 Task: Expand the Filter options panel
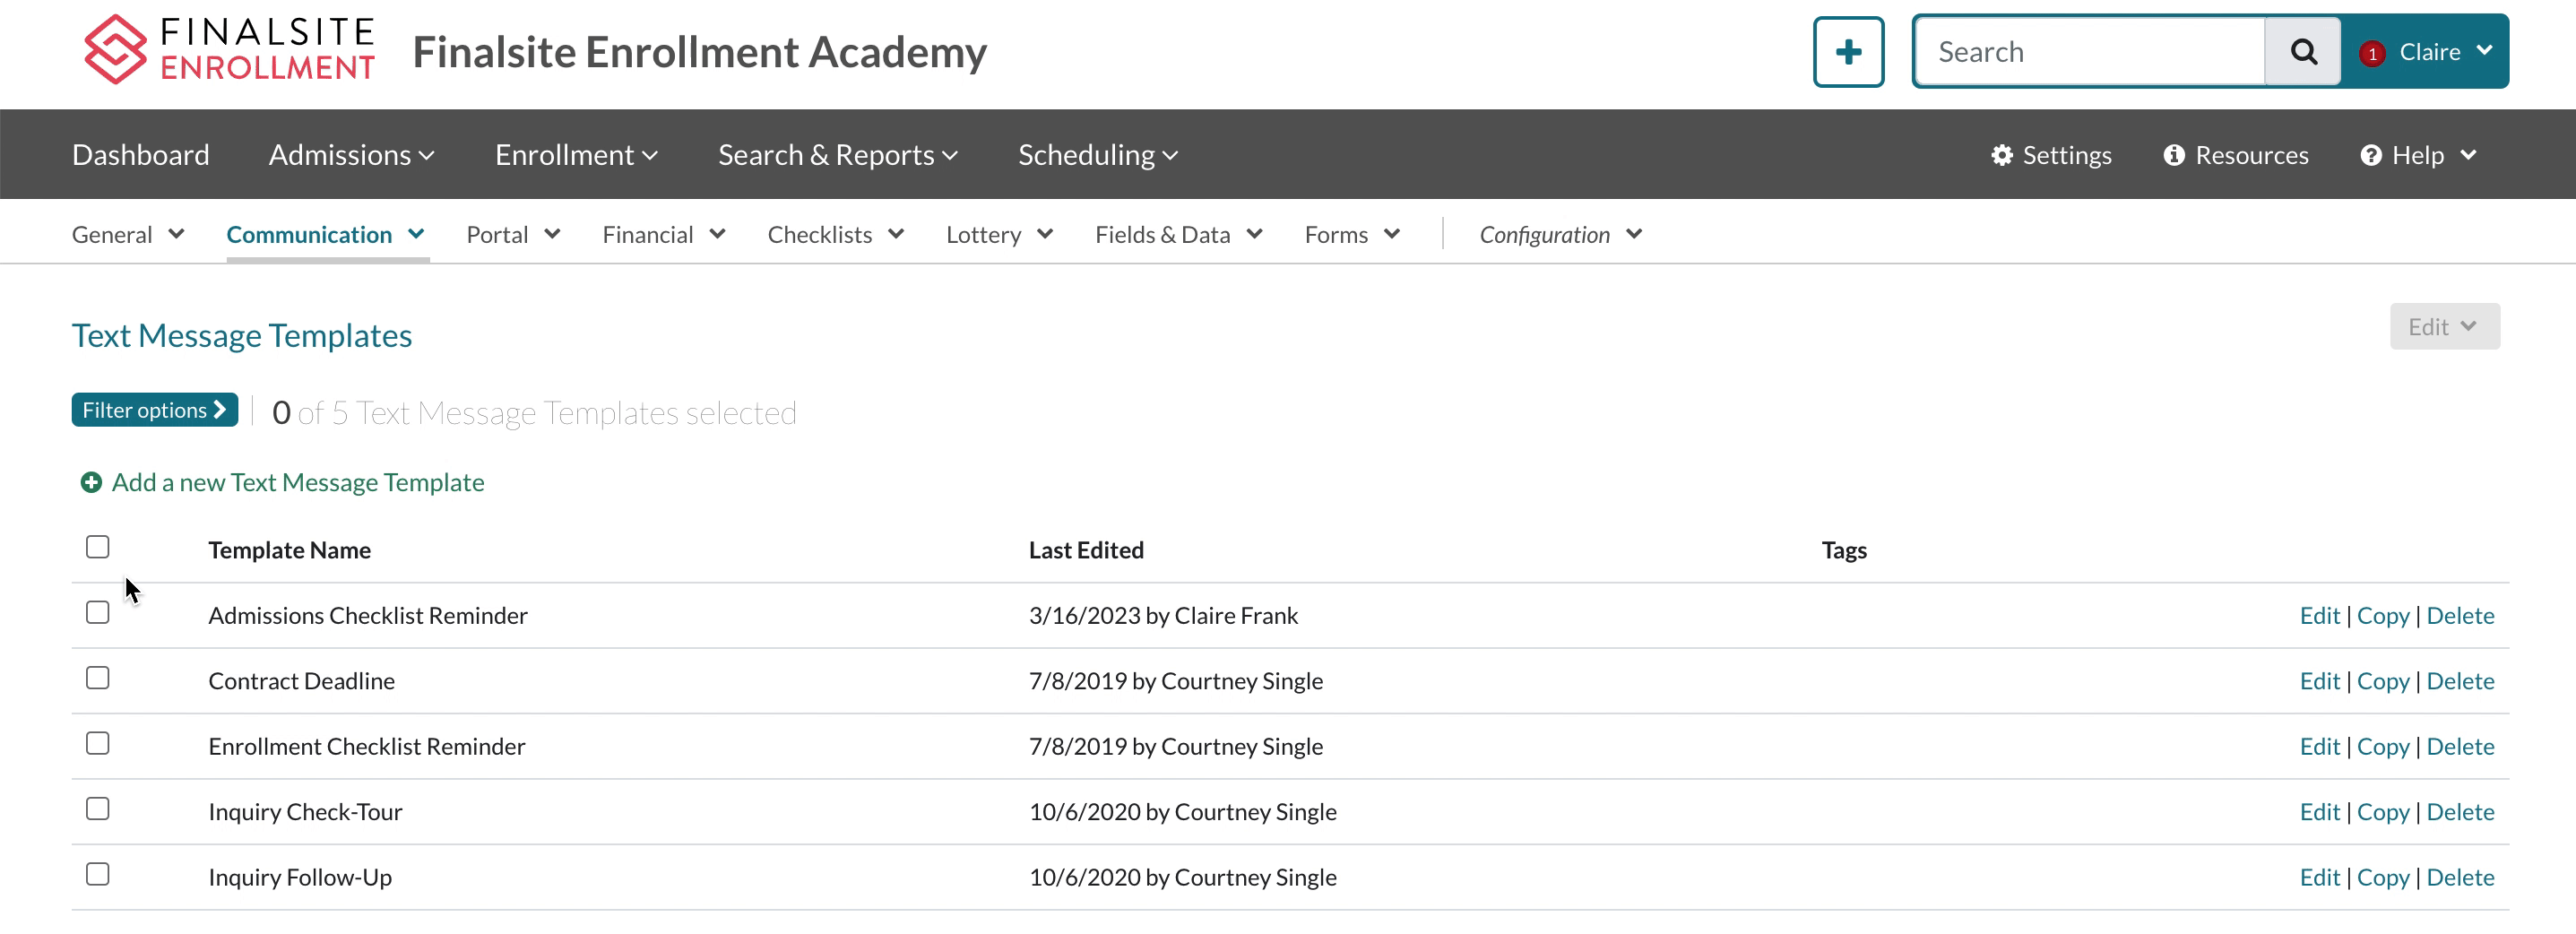click(x=154, y=410)
